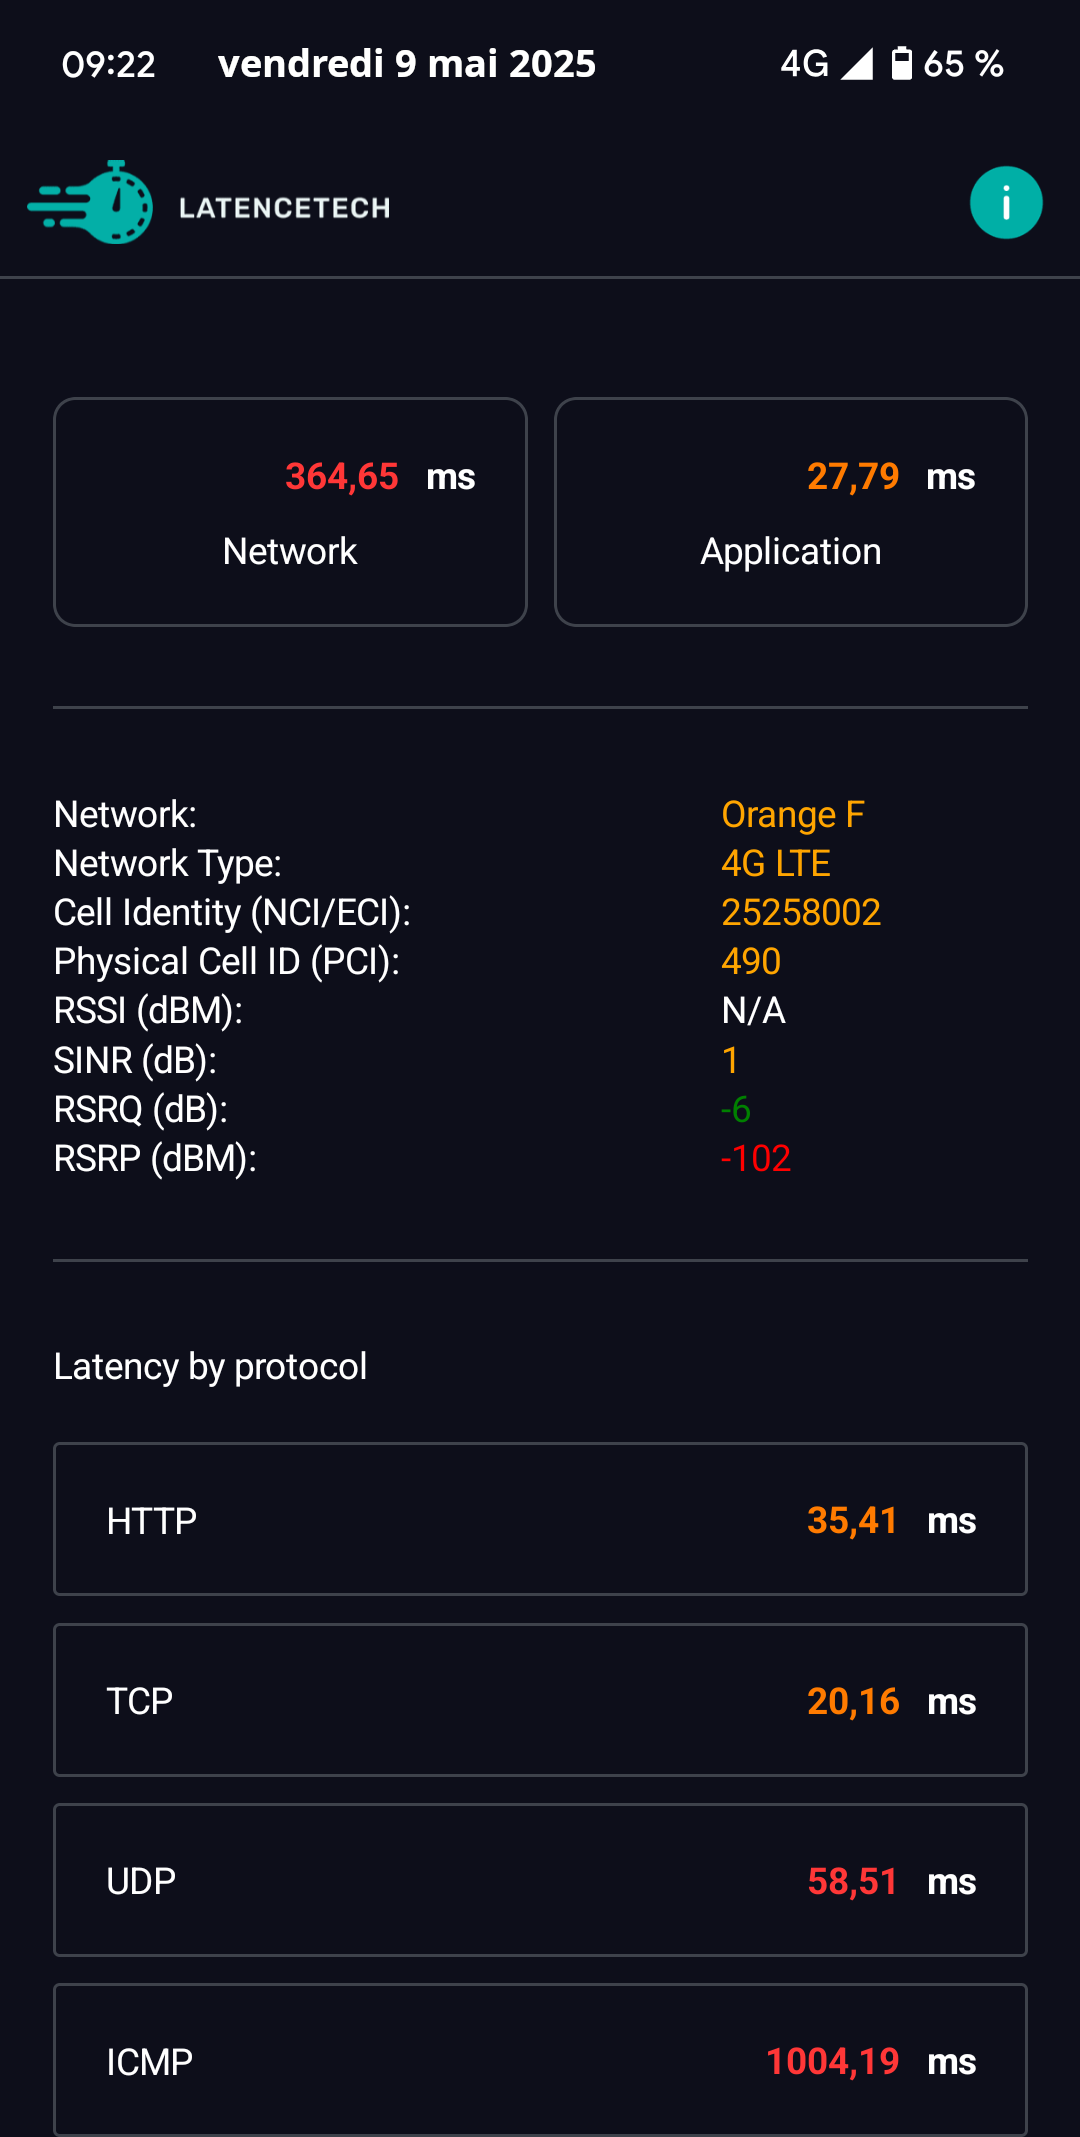Tap the 4G signal strength icon
The image size is (1080, 2137).
click(857, 64)
